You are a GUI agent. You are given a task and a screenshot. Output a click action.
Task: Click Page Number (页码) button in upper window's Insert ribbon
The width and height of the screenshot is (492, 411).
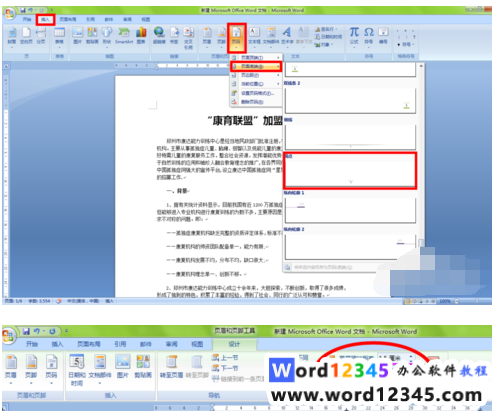pyautogui.click(x=236, y=37)
